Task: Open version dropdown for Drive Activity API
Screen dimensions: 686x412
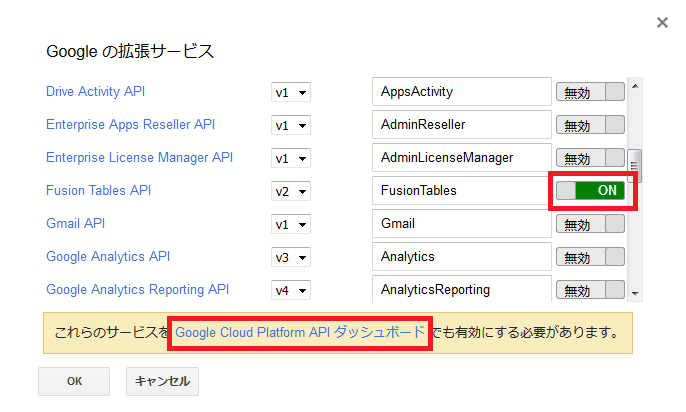Action: pyautogui.click(x=290, y=92)
